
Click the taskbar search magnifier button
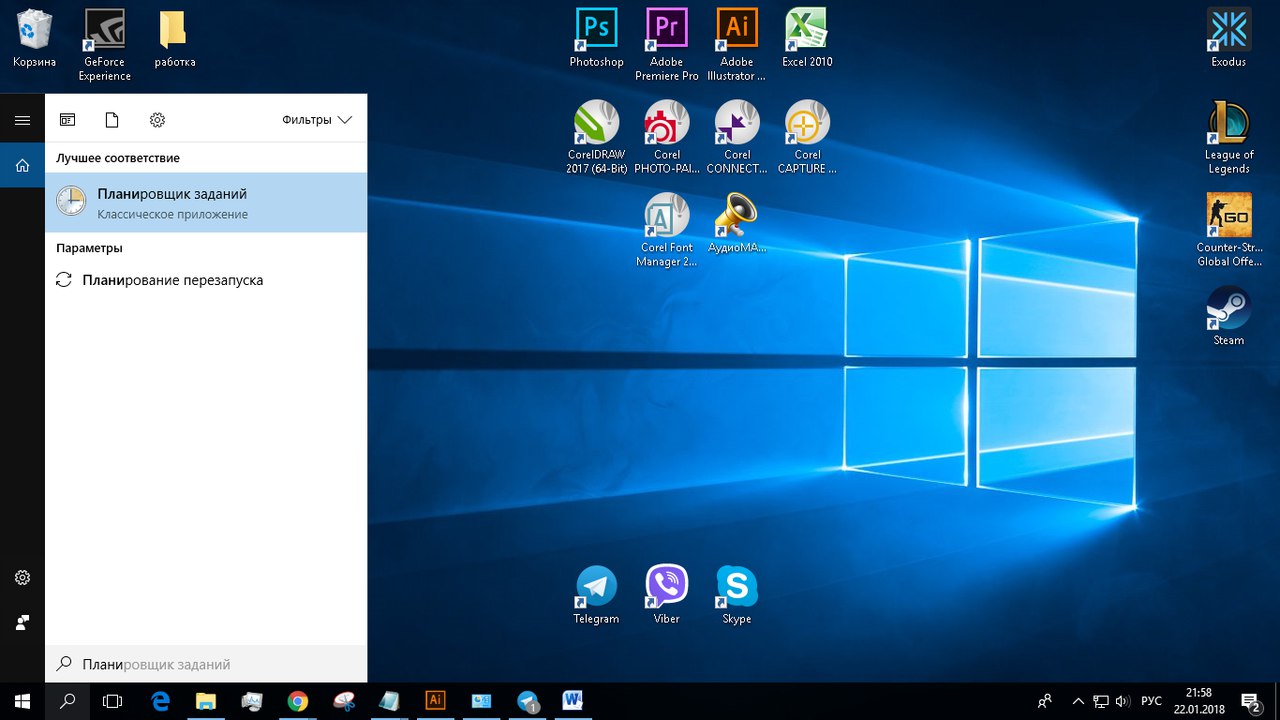(68, 701)
